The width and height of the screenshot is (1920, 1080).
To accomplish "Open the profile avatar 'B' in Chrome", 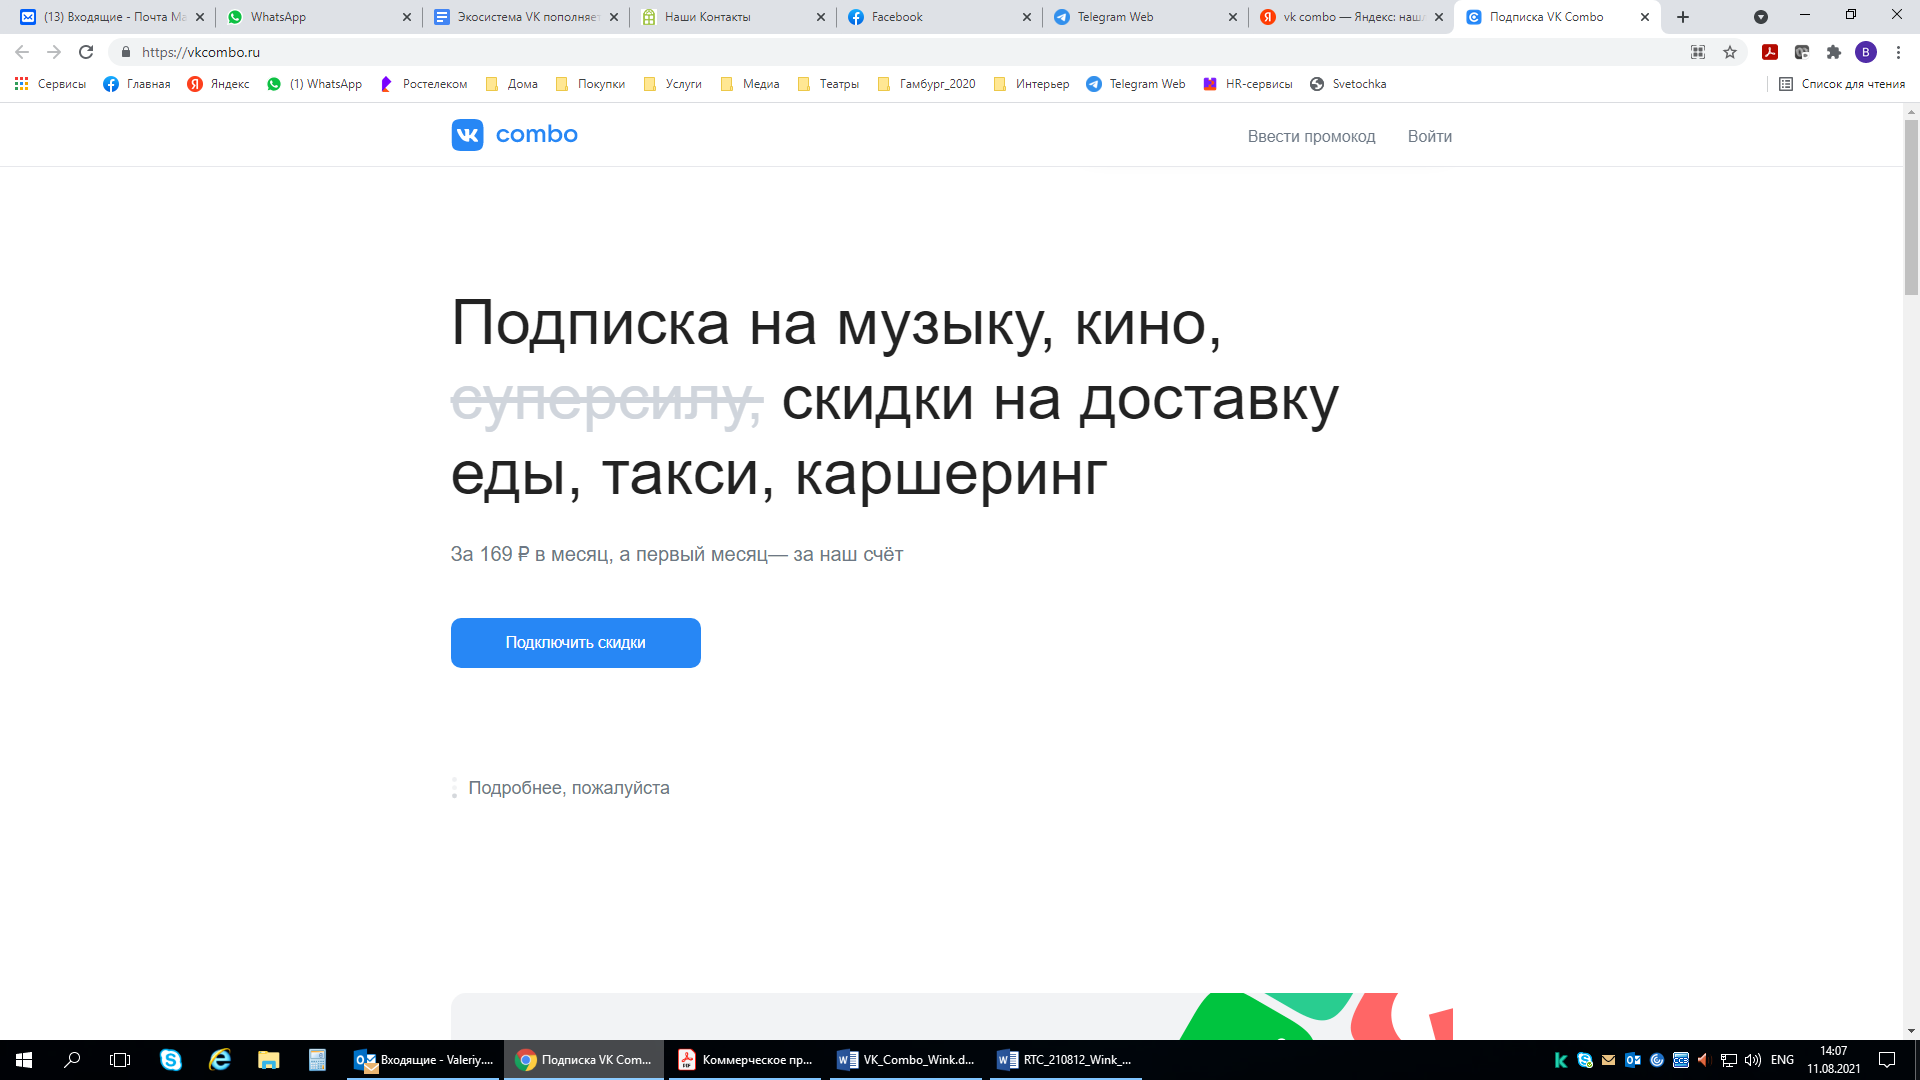I will click(1865, 51).
